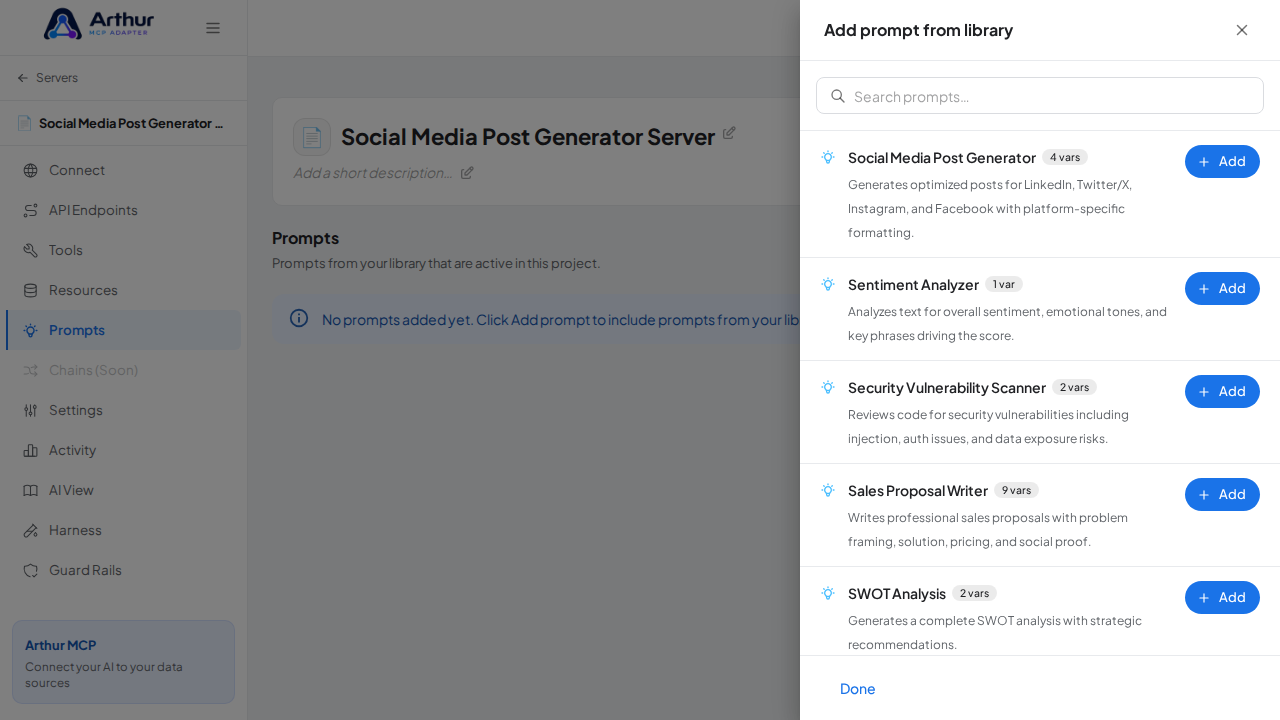Click the book icon next to AI View
1280x720 pixels.
pyautogui.click(x=31, y=490)
